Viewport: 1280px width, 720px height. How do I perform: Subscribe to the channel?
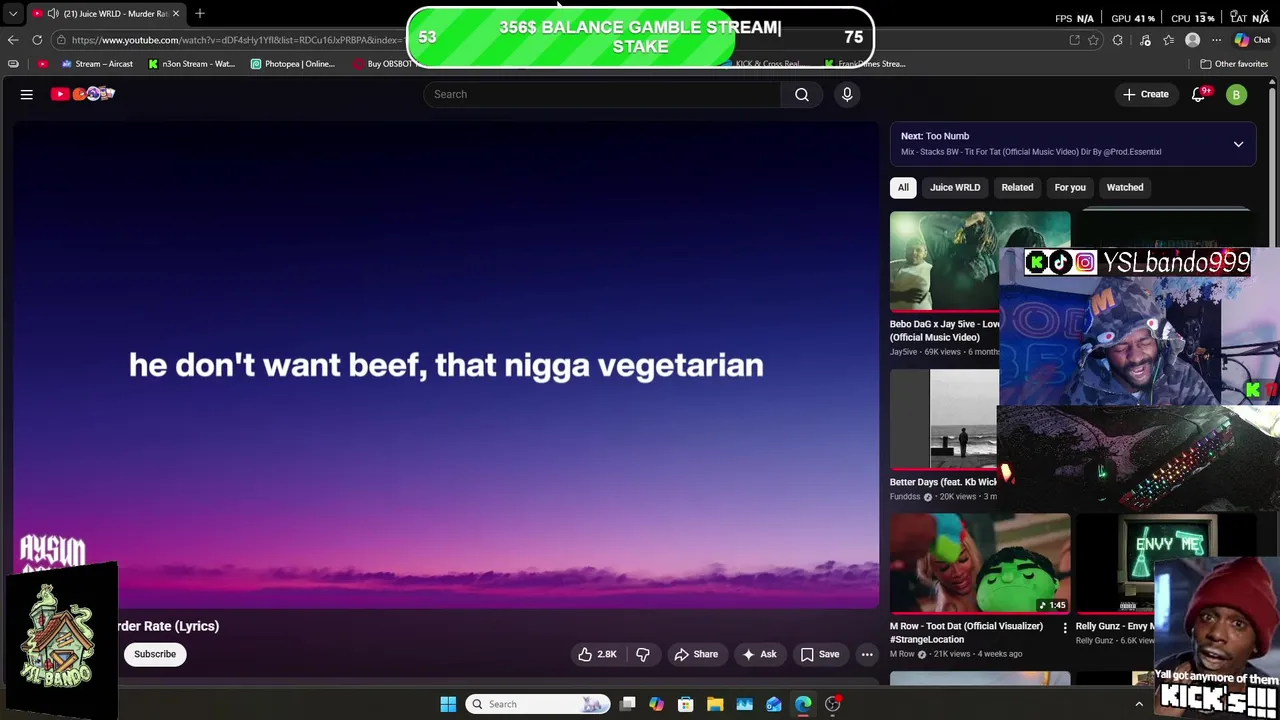pyautogui.click(x=155, y=654)
